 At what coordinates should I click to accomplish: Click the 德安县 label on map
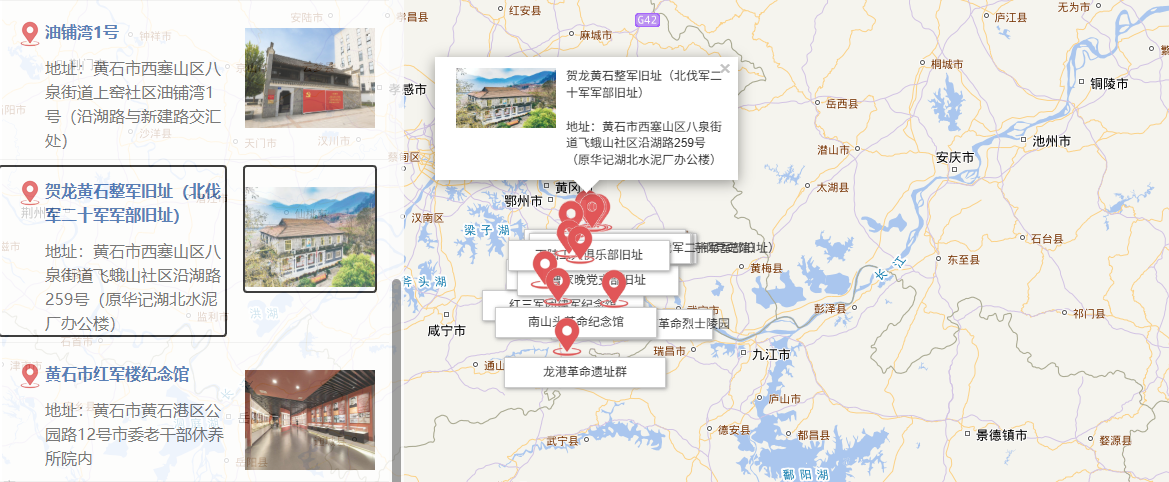734,430
